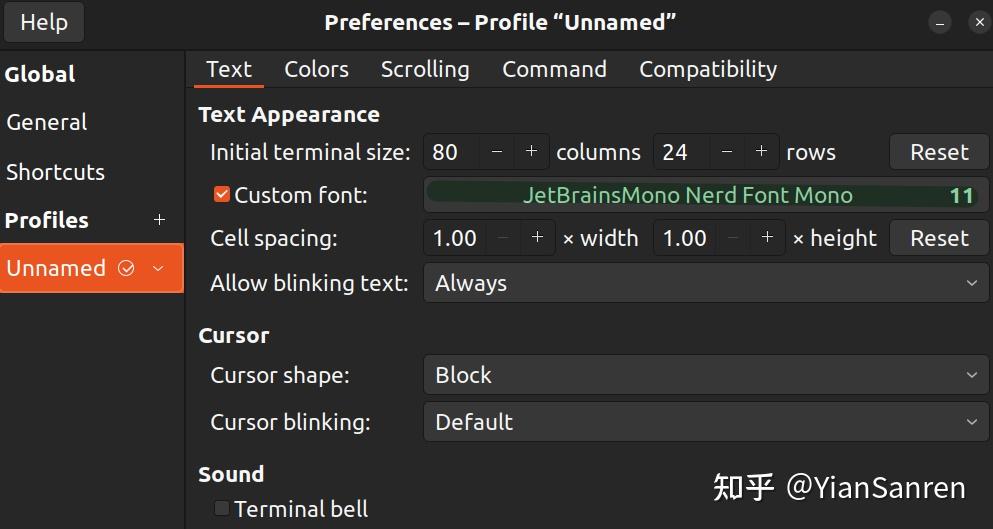
Task: Enable the Terminal bell checkbox
Action: pos(222,509)
